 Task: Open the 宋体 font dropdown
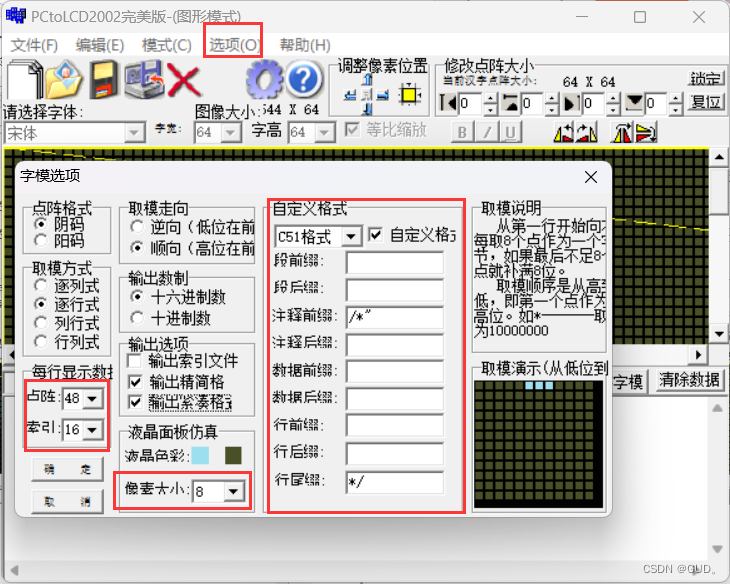[x=134, y=133]
